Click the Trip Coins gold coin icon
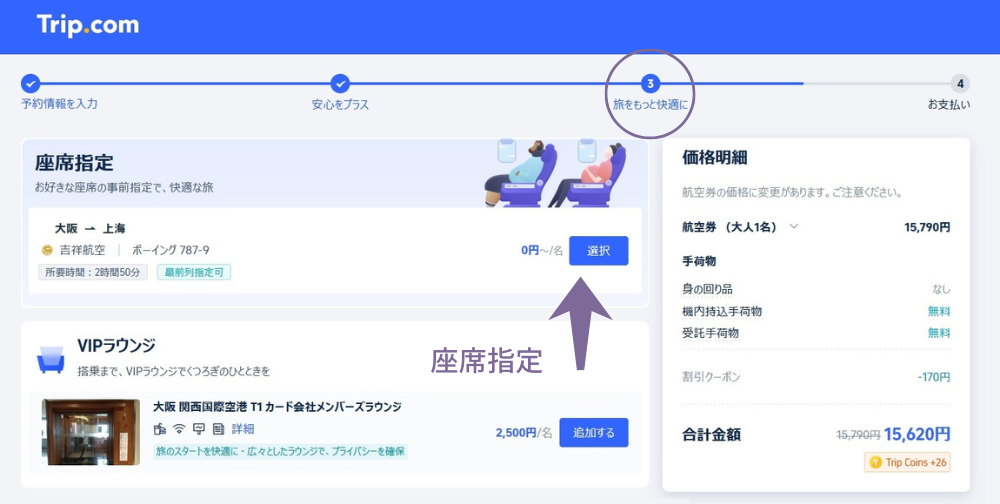Screen dimensions: 1000x504 pyautogui.click(x=876, y=462)
